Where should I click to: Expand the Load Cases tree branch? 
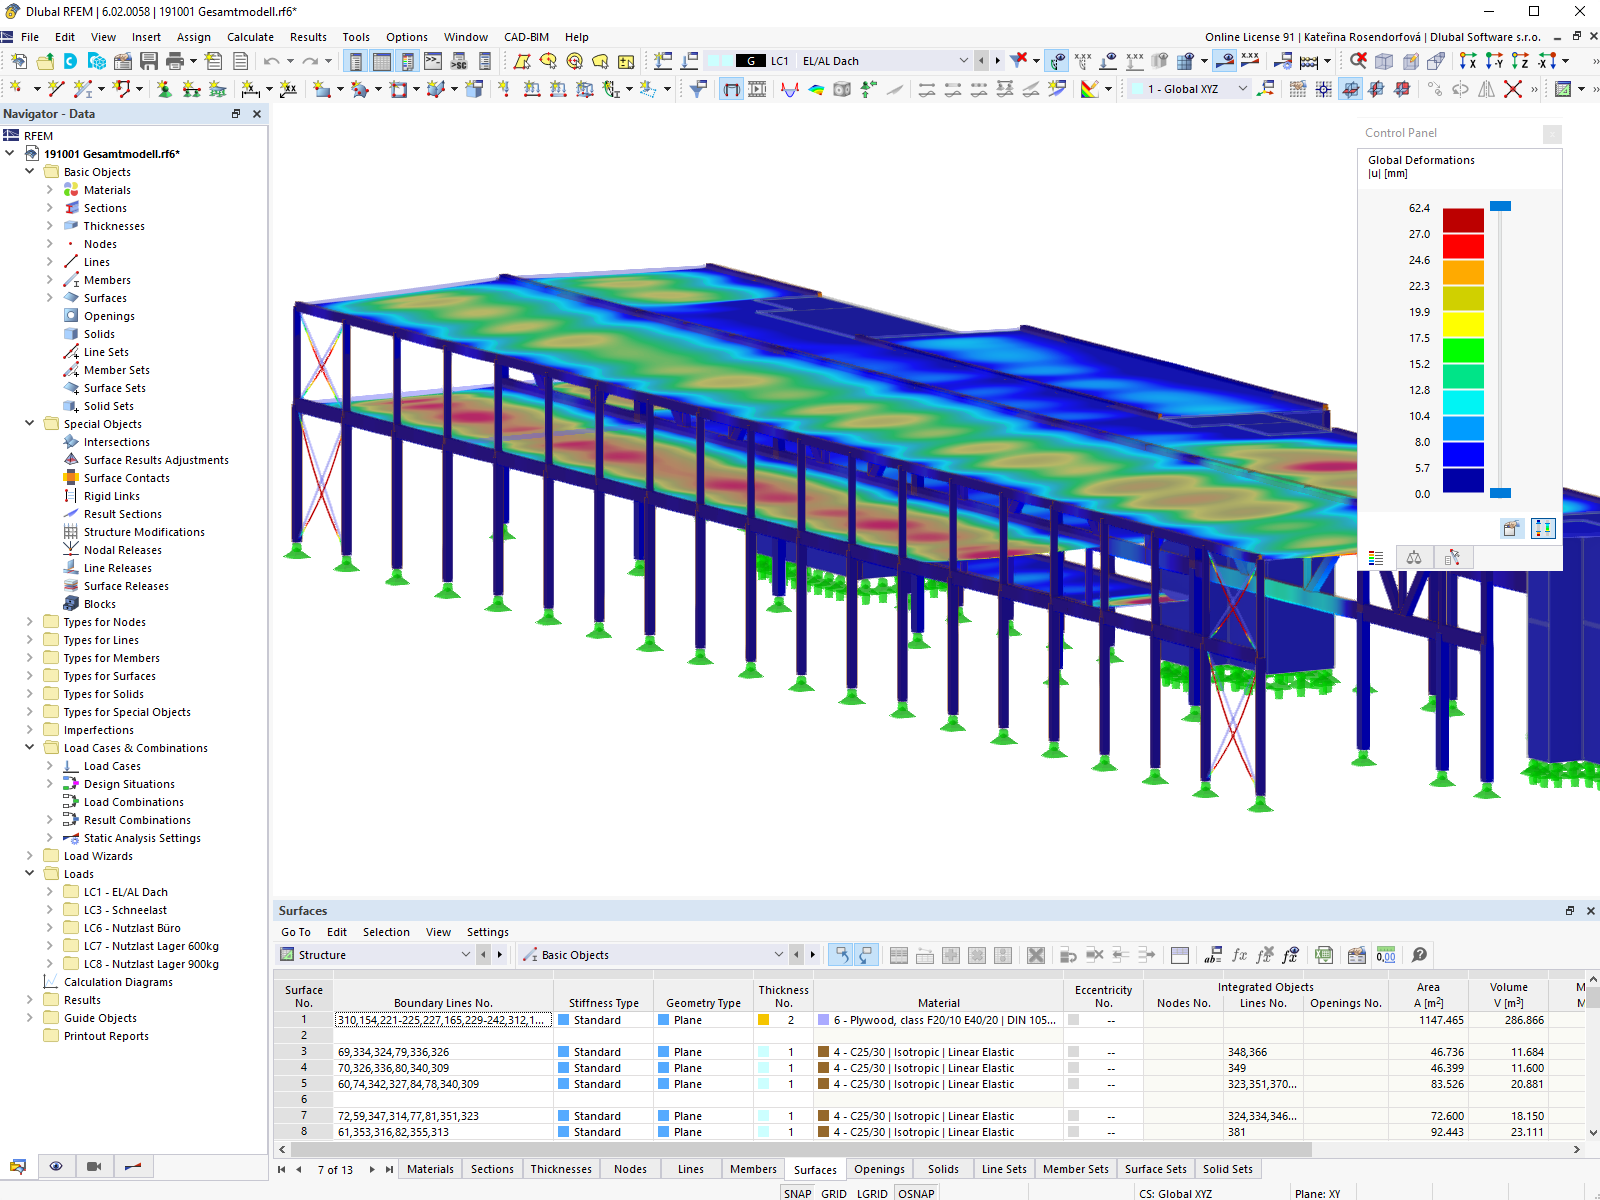(49, 766)
